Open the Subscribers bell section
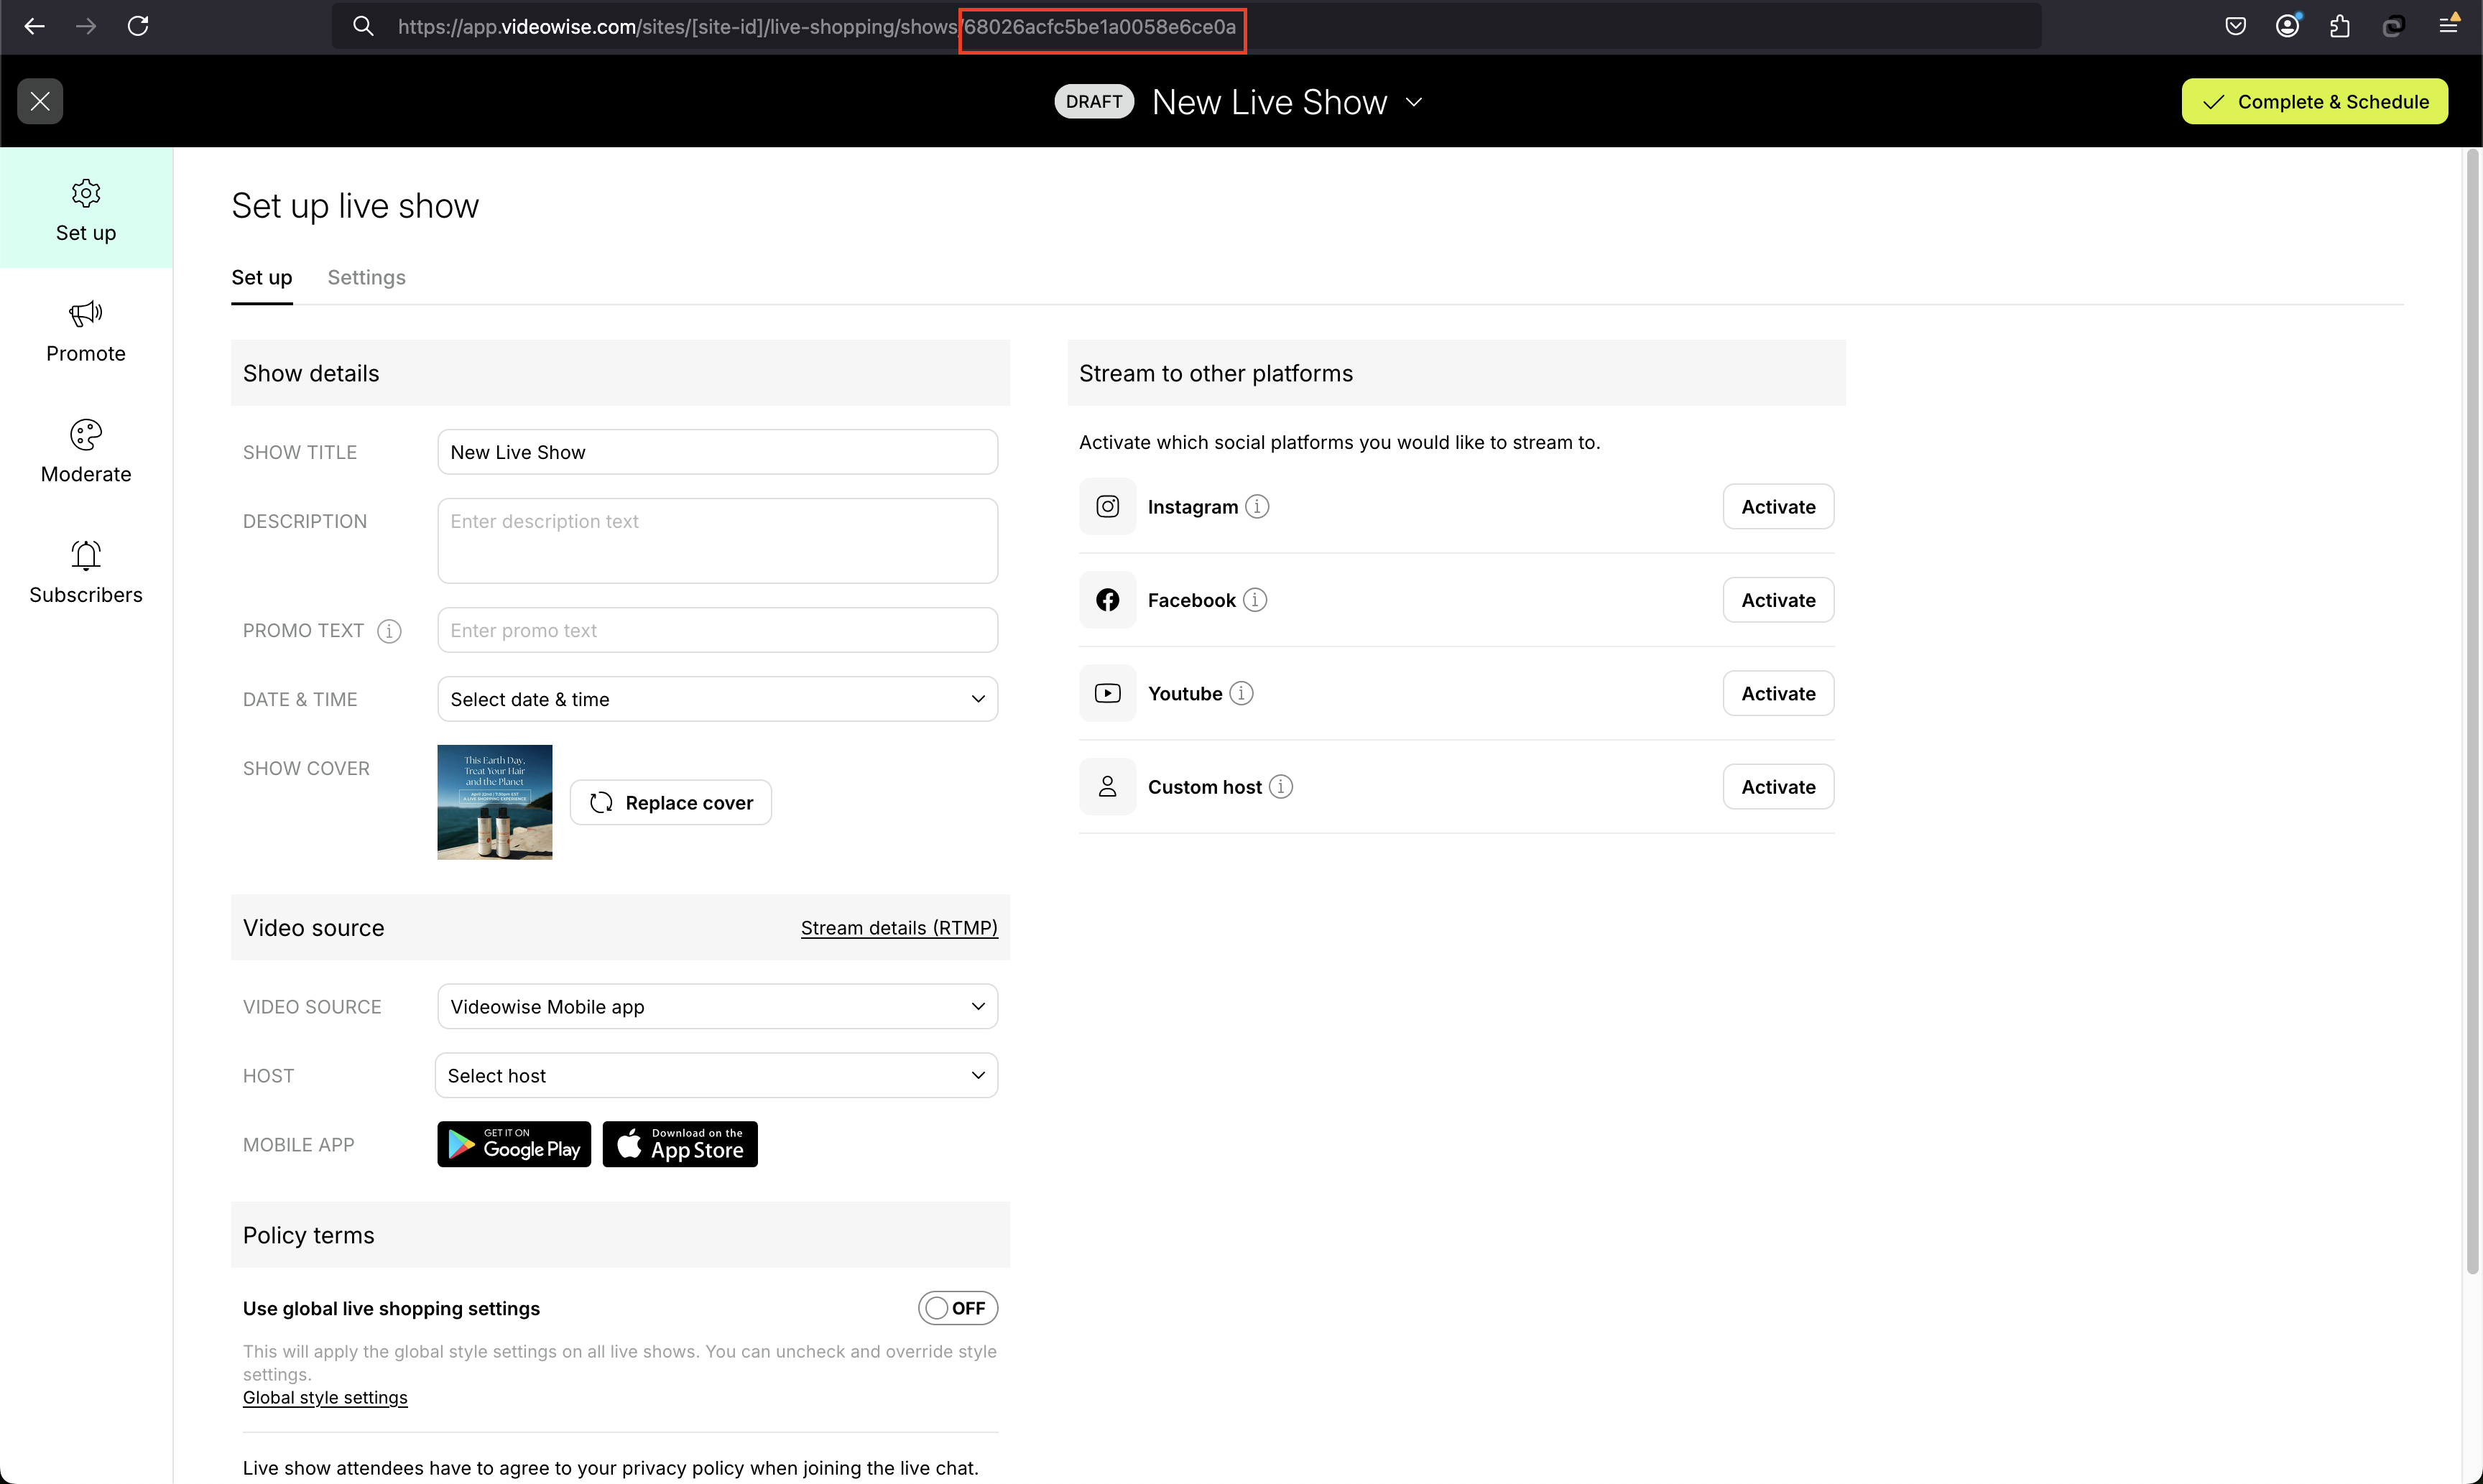2483x1484 pixels. pos(86,573)
